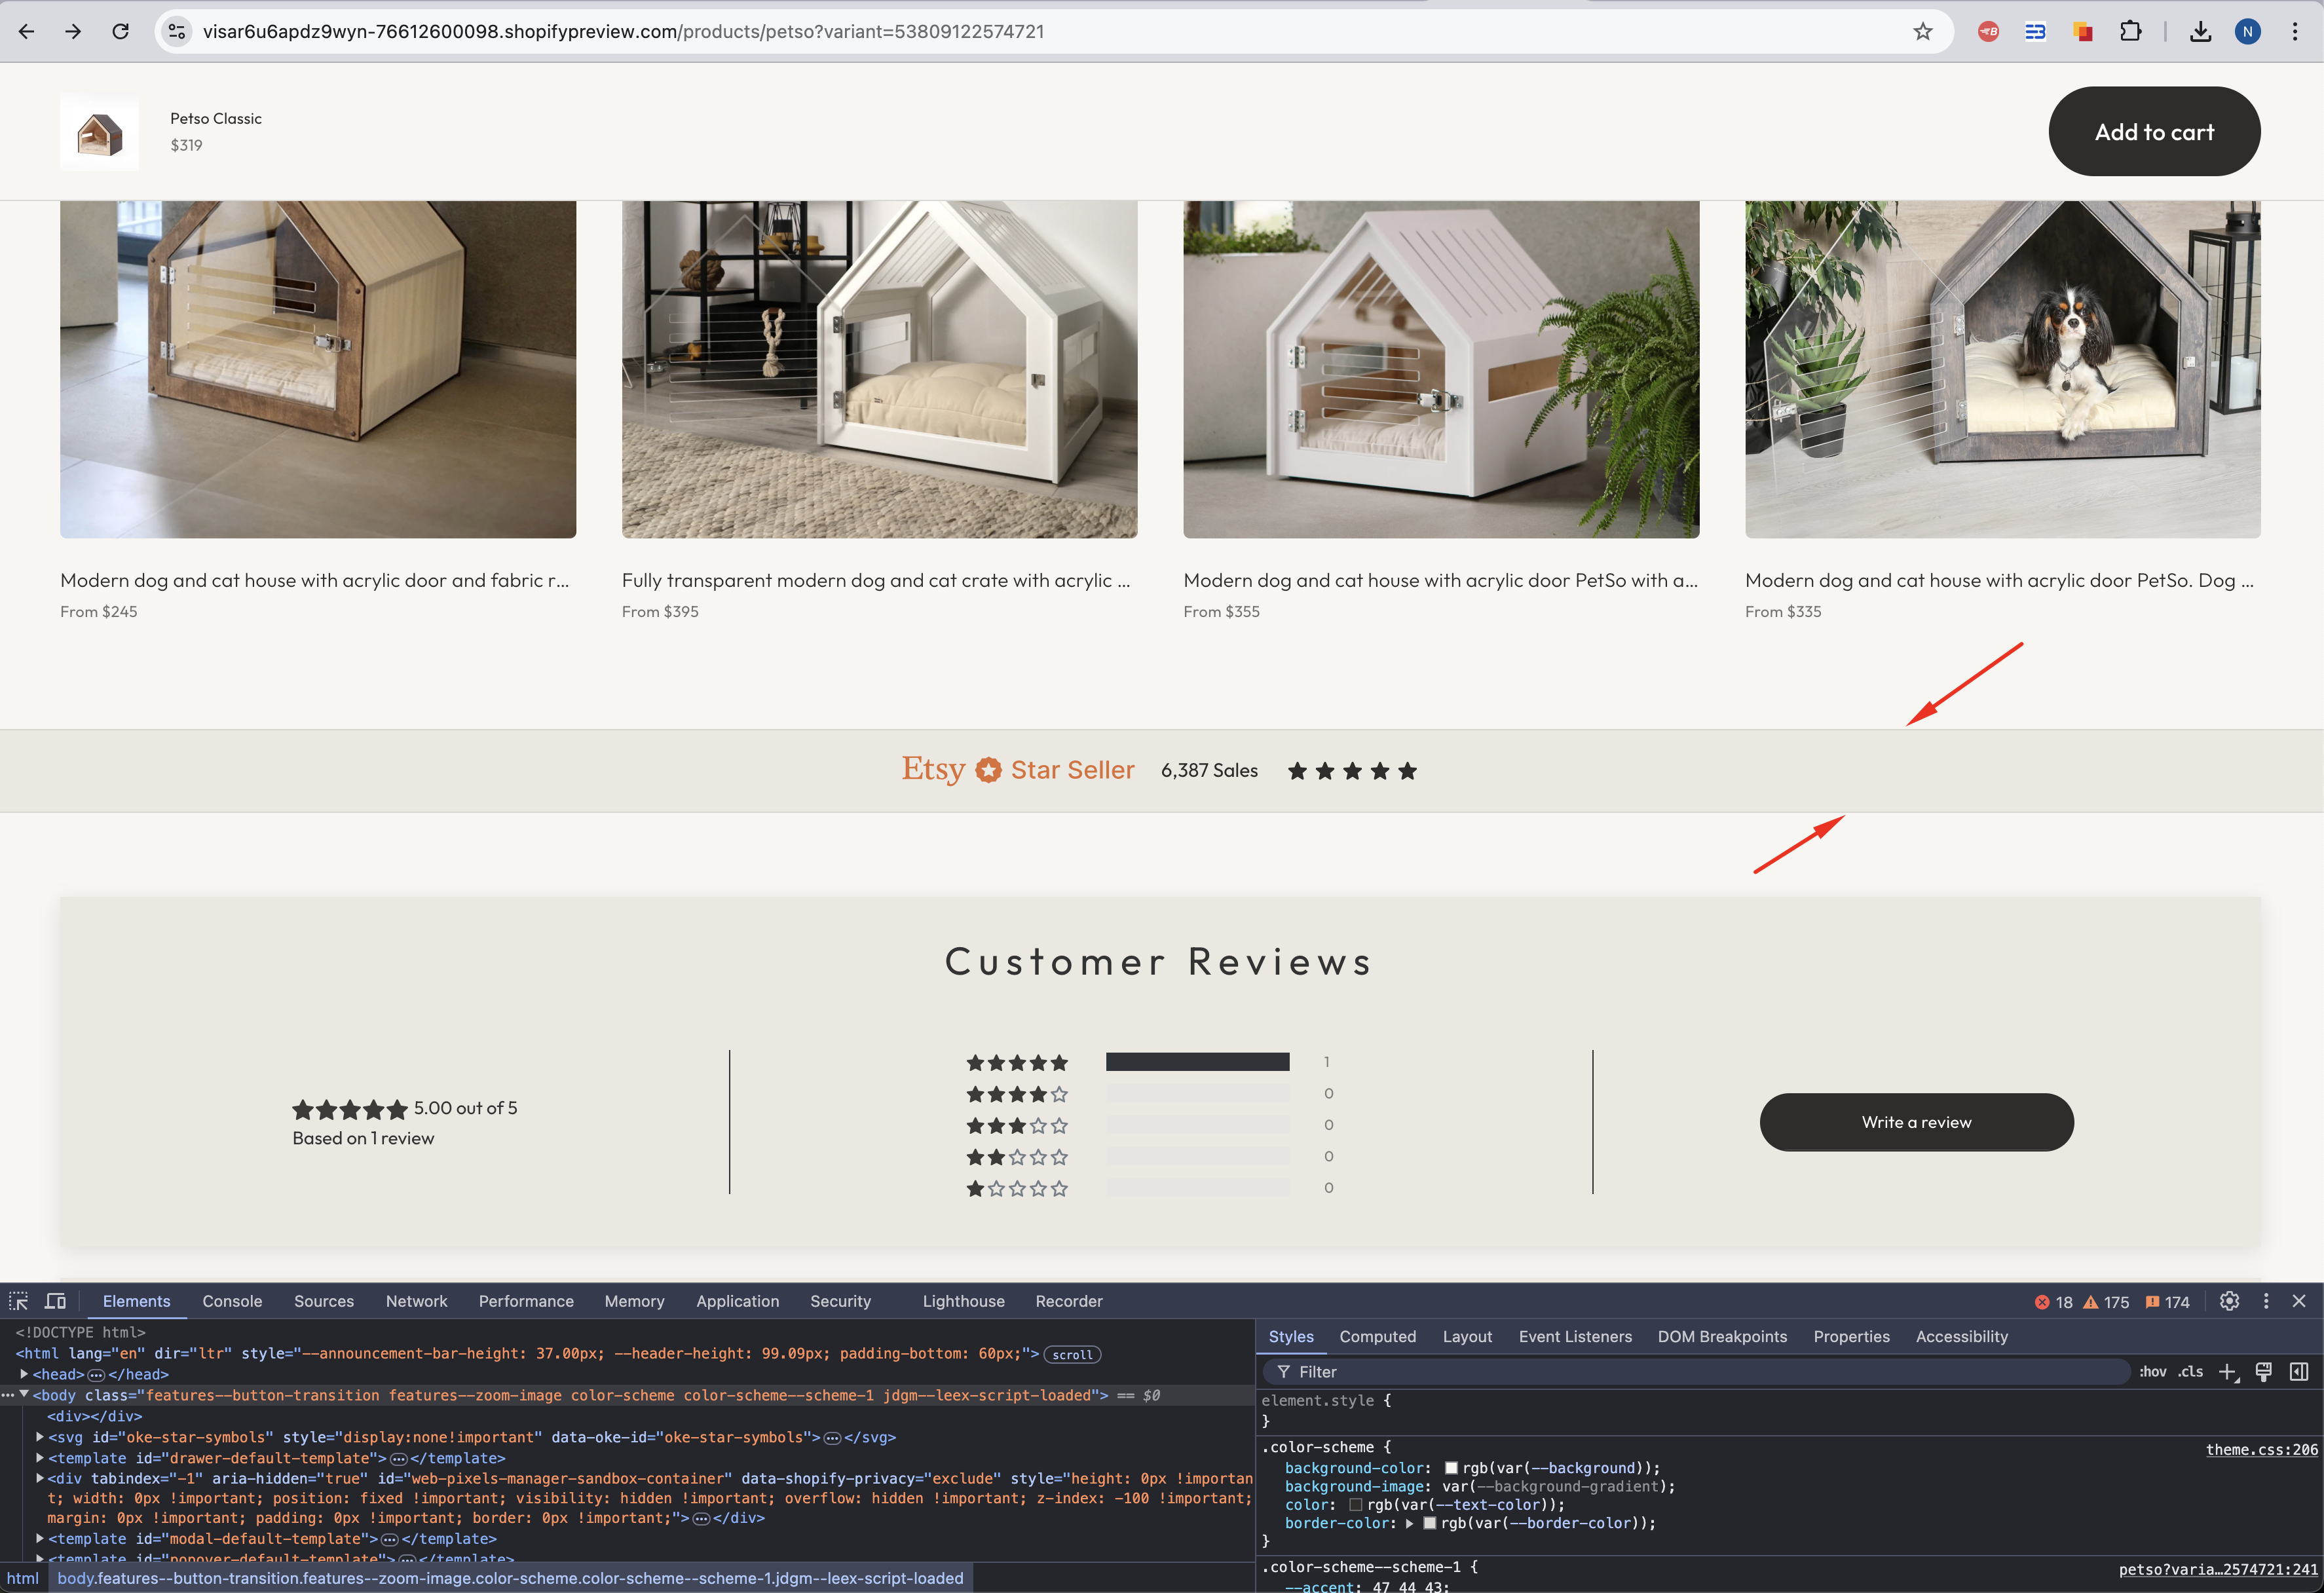Toggle the rendering emulations paintbrush icon

pyautogui.click(x=2264, y=1372)
